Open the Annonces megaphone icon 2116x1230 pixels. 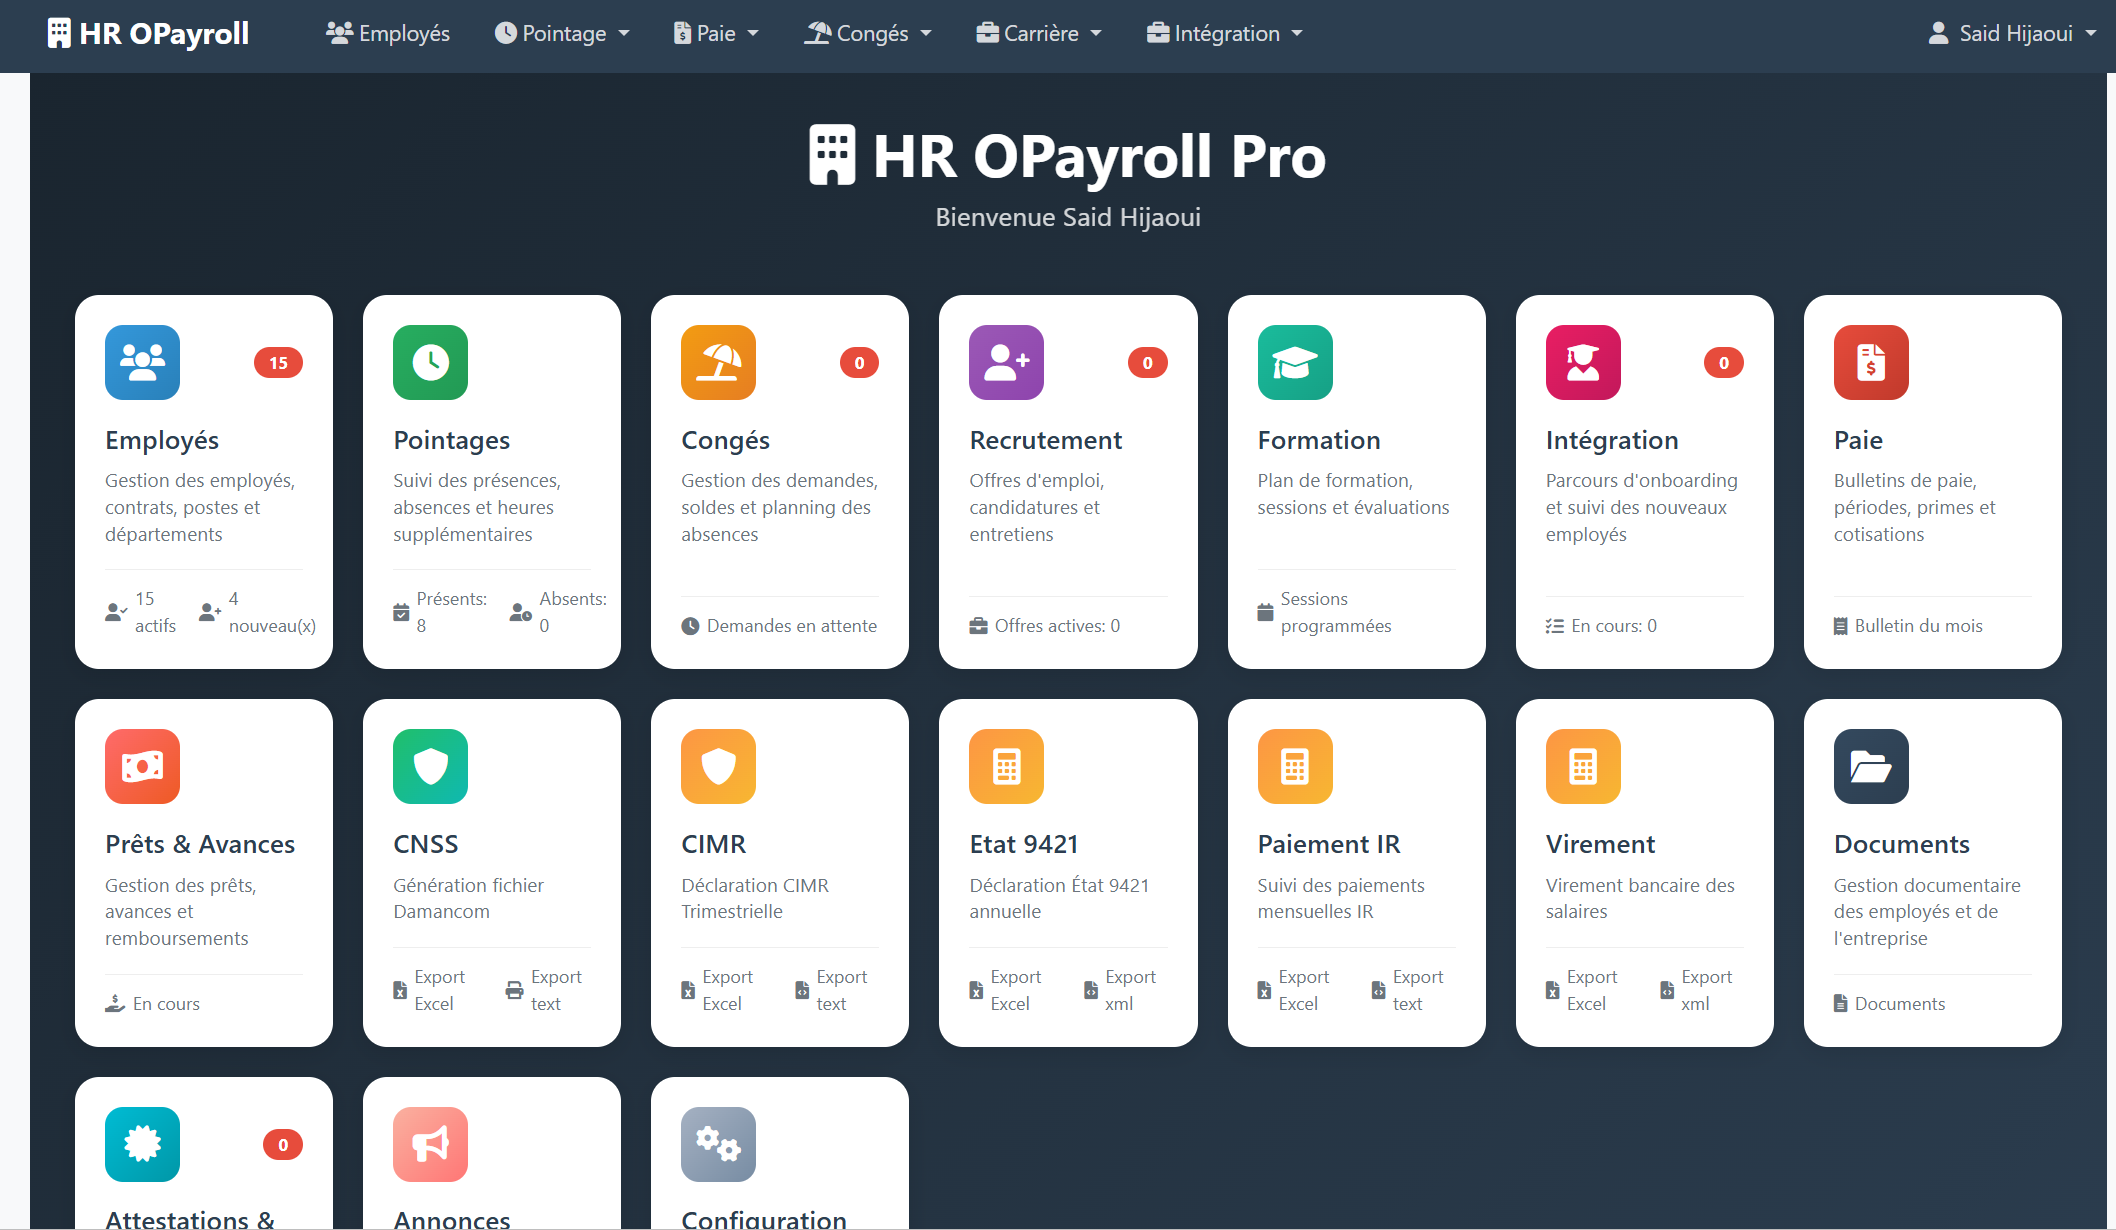pyautogui.click(x=430, y=1144)
